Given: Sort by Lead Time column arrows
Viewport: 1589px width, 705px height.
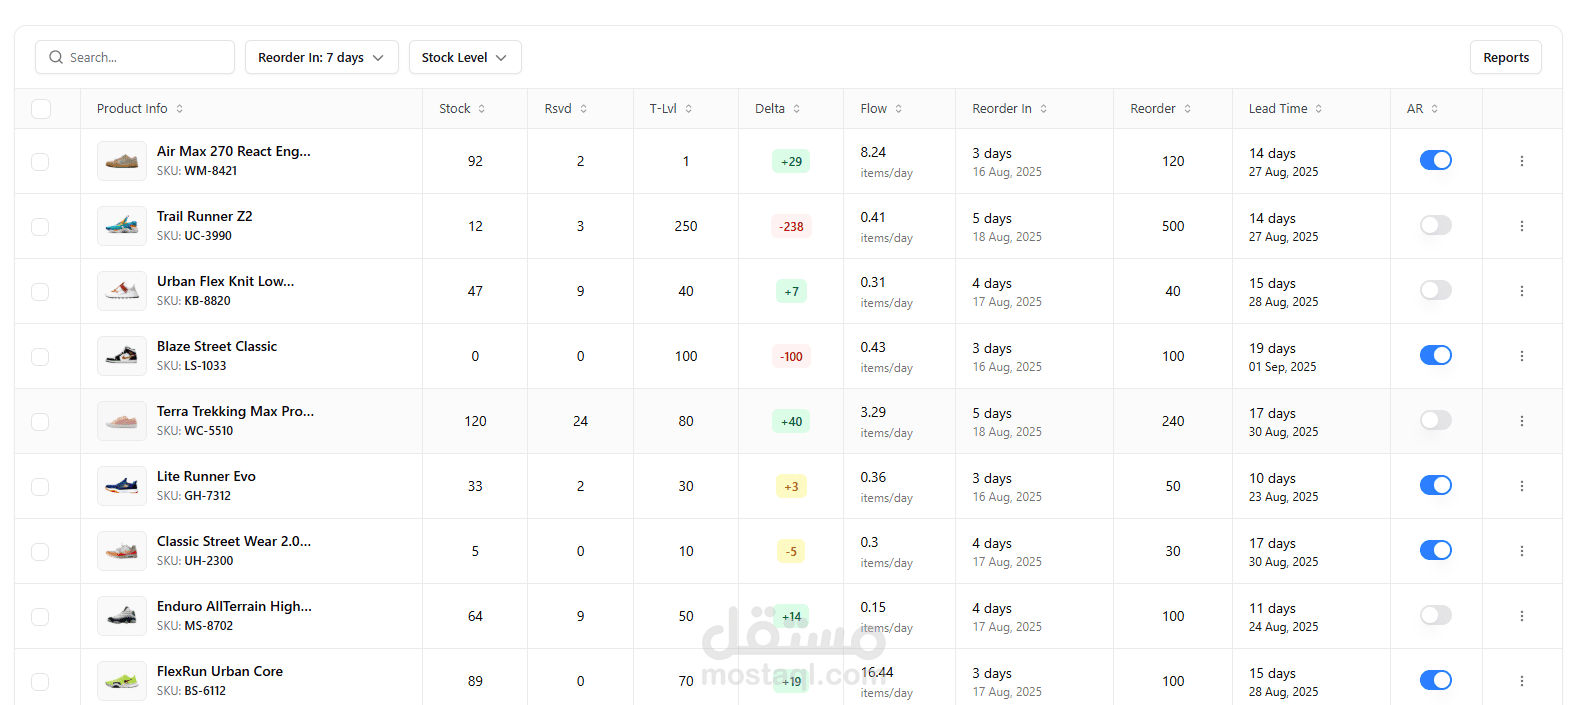Looking at the screenshot, I should tap(1319, 109).
